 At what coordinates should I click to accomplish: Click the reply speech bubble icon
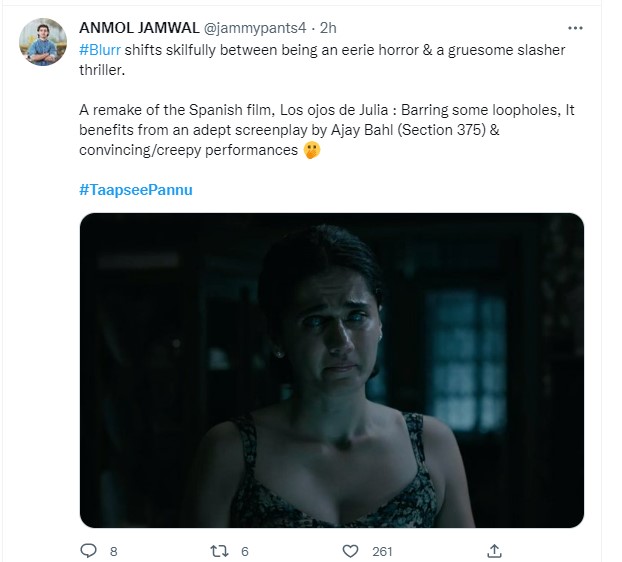point(88,551)
